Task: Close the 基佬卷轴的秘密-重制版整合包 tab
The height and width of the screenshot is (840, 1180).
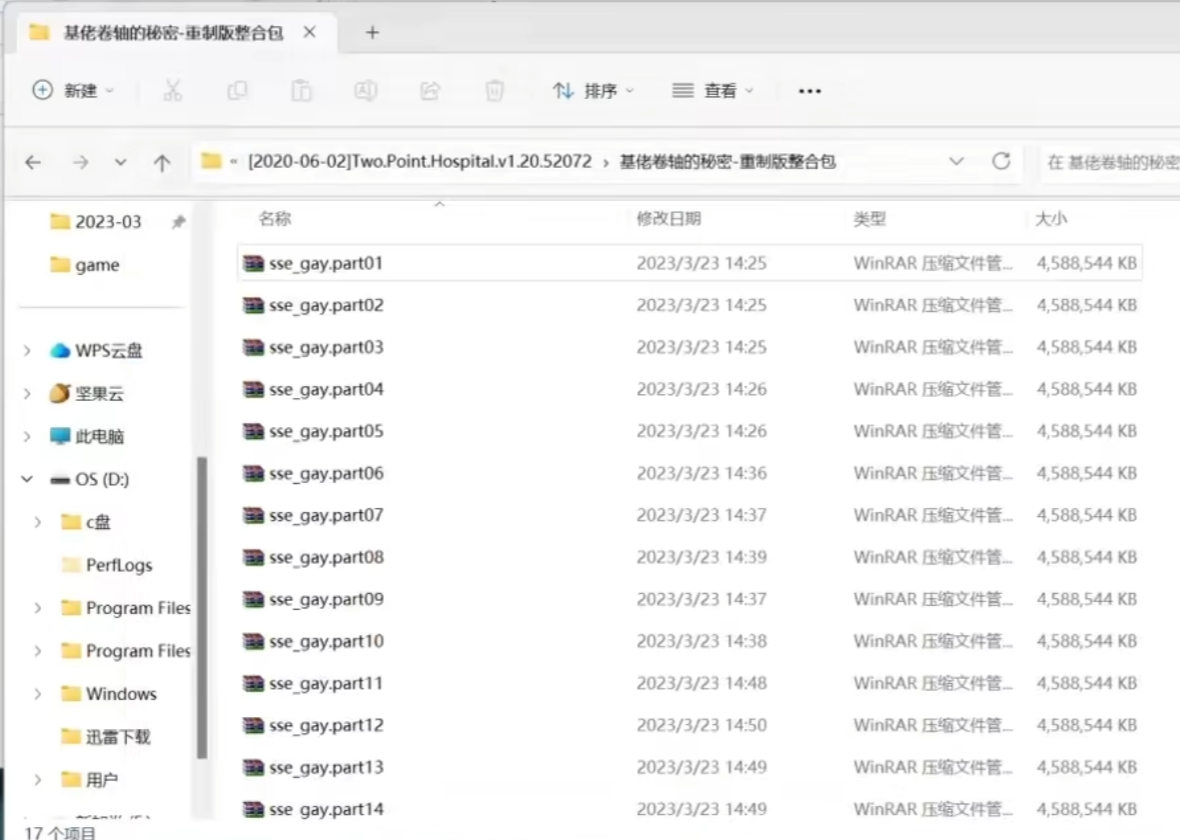Action: 309,32
